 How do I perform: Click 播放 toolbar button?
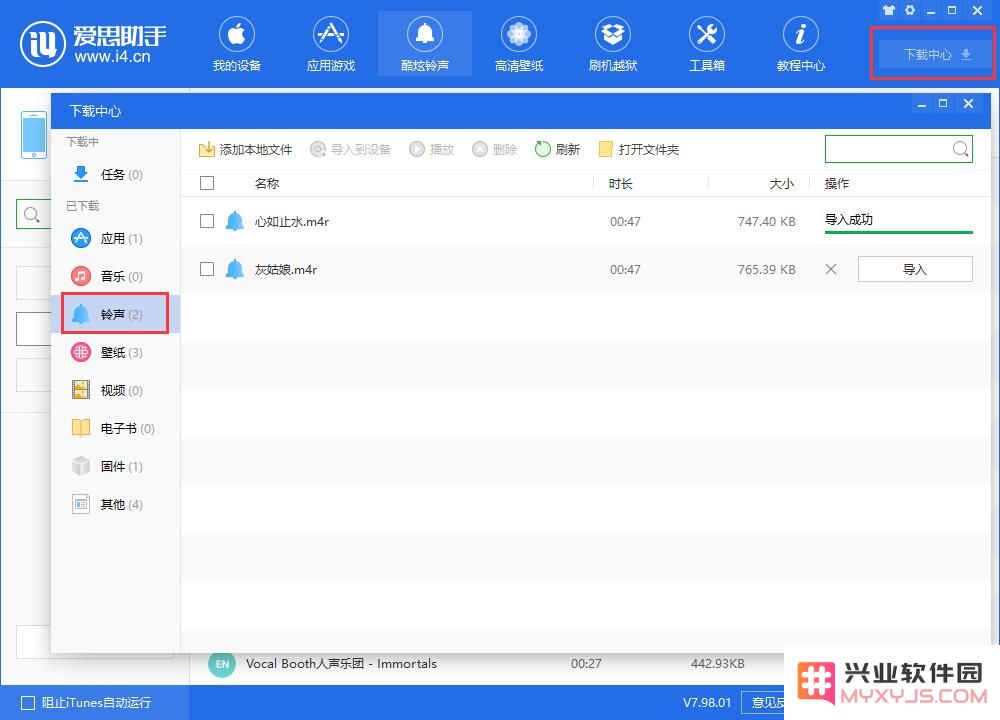pyautogui.click(x=431, y=149)
